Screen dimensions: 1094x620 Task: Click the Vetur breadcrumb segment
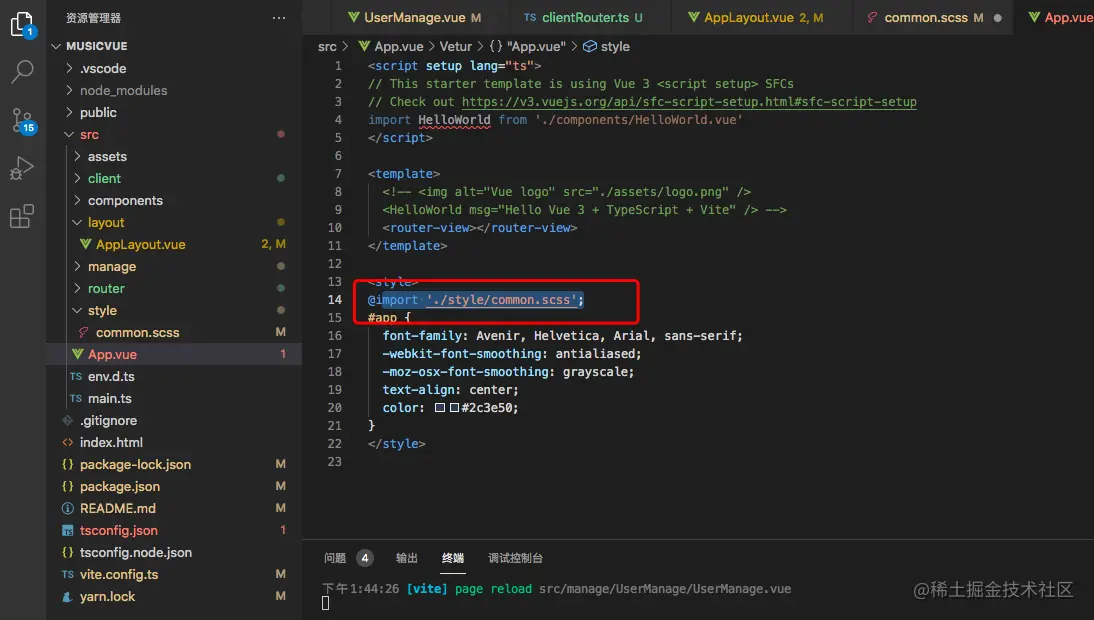[456, 47]
